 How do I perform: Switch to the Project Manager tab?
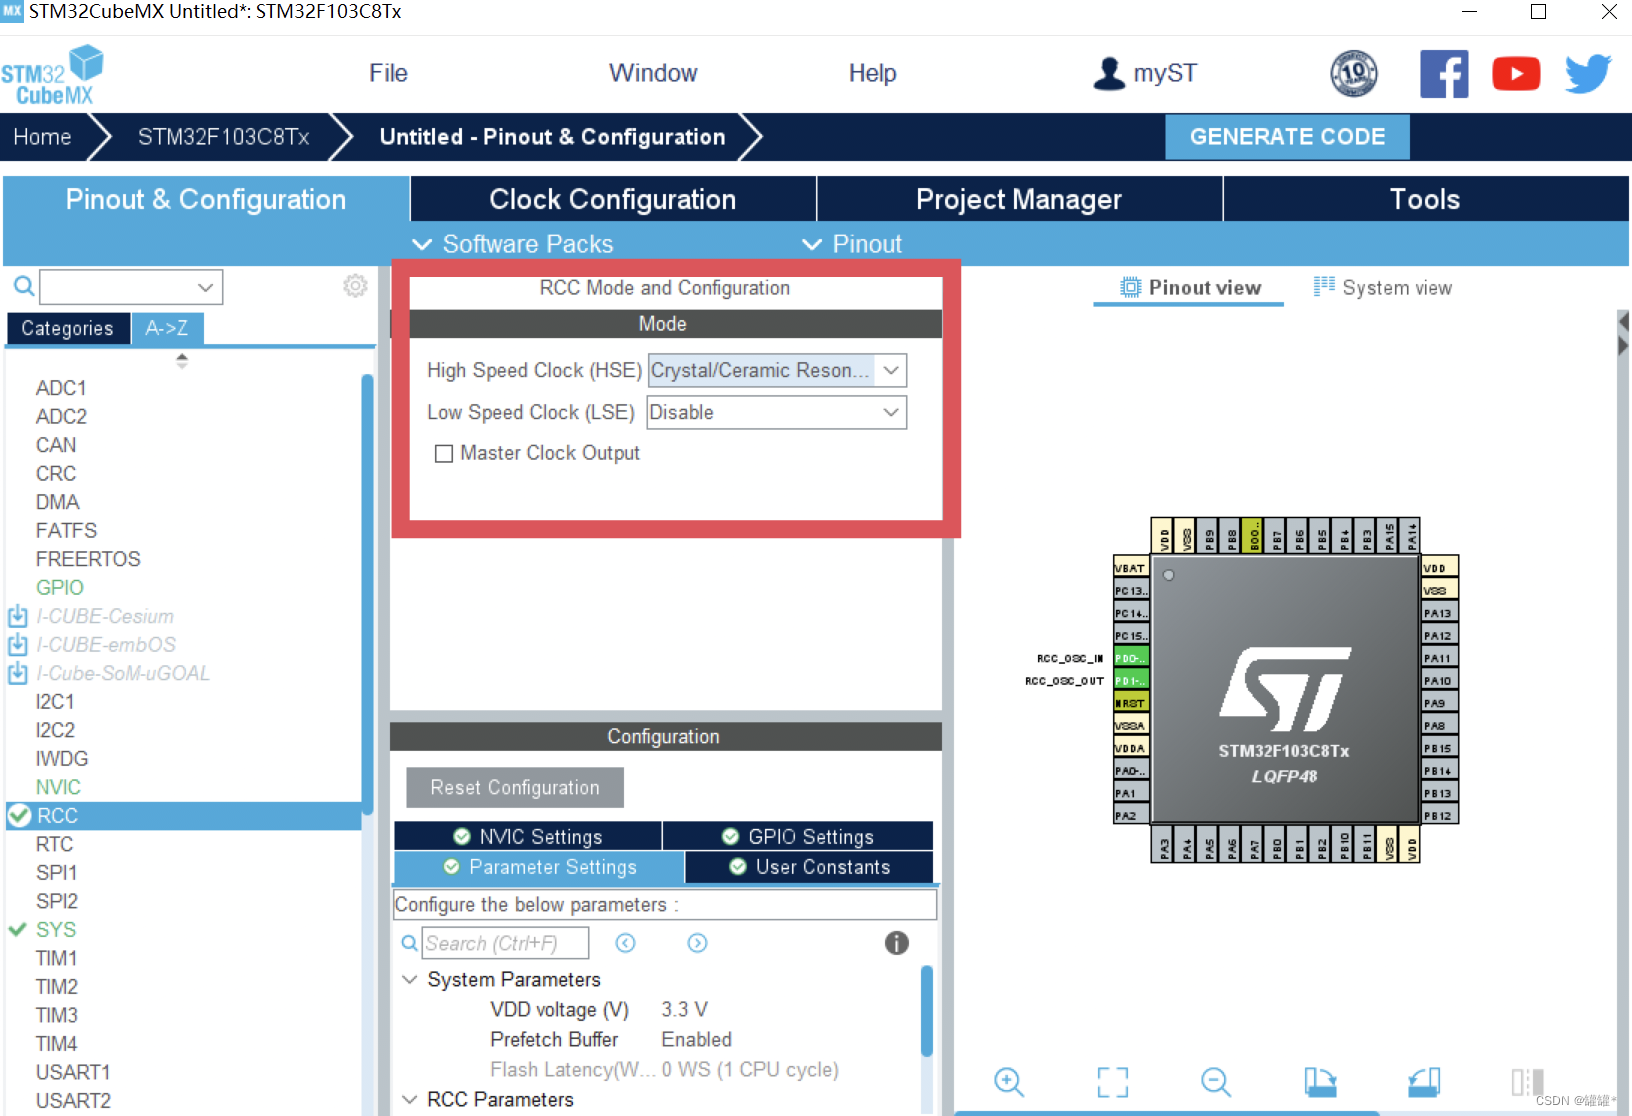pyautogui.click(x=1019, y=199)
